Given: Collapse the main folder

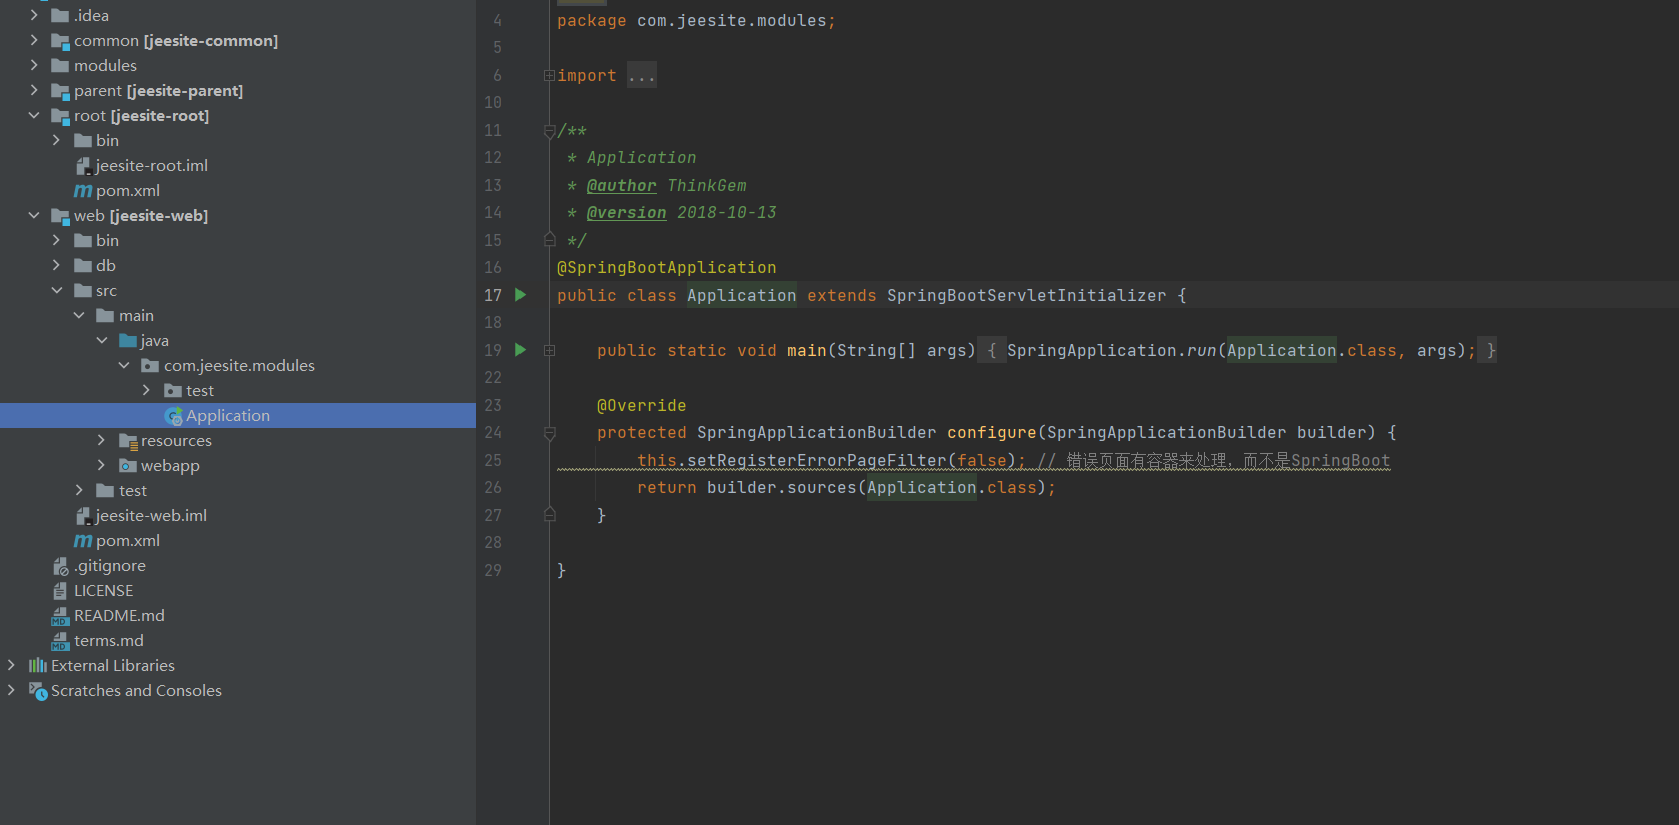Looking at the screenshot, I should point(79,315).
